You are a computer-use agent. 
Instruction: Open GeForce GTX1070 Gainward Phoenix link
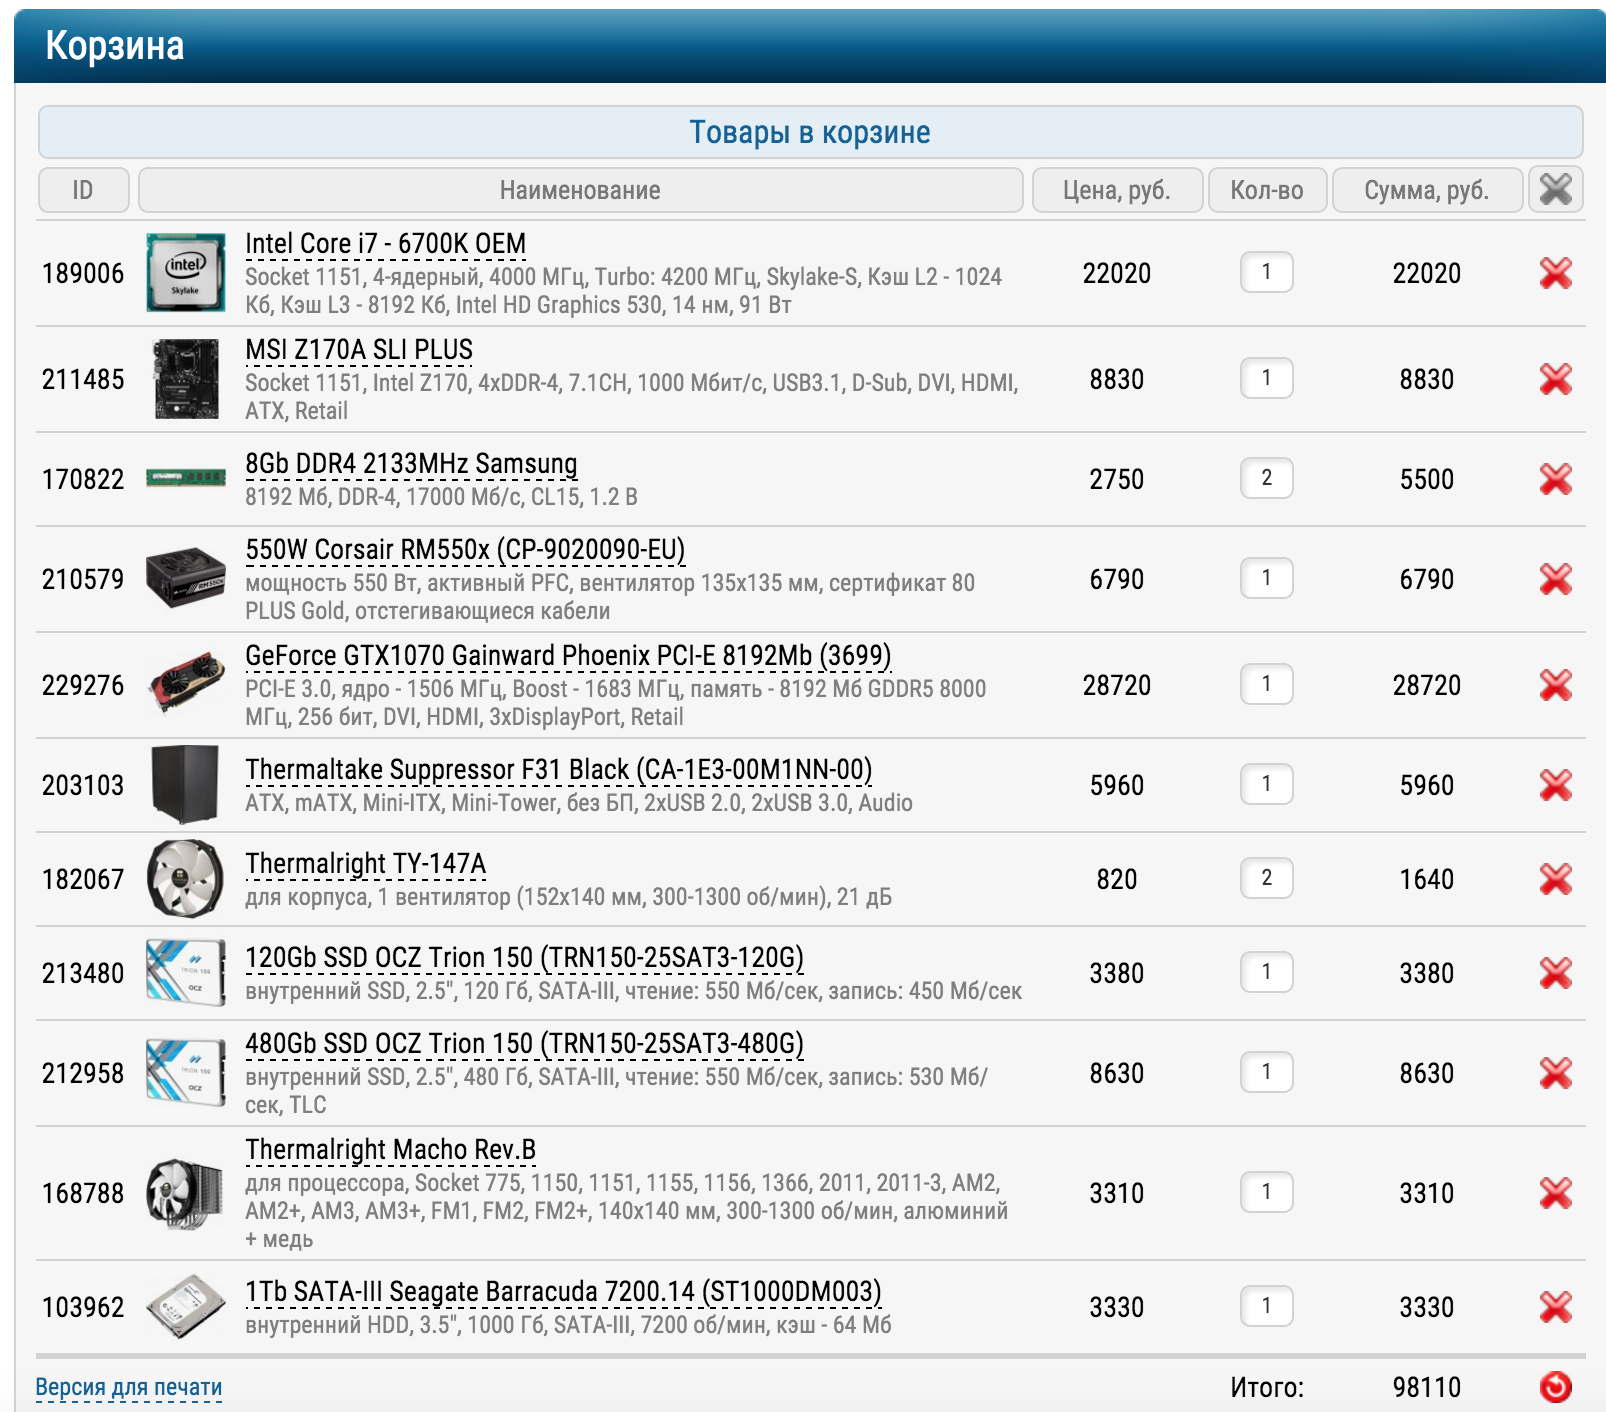[568, 656]
